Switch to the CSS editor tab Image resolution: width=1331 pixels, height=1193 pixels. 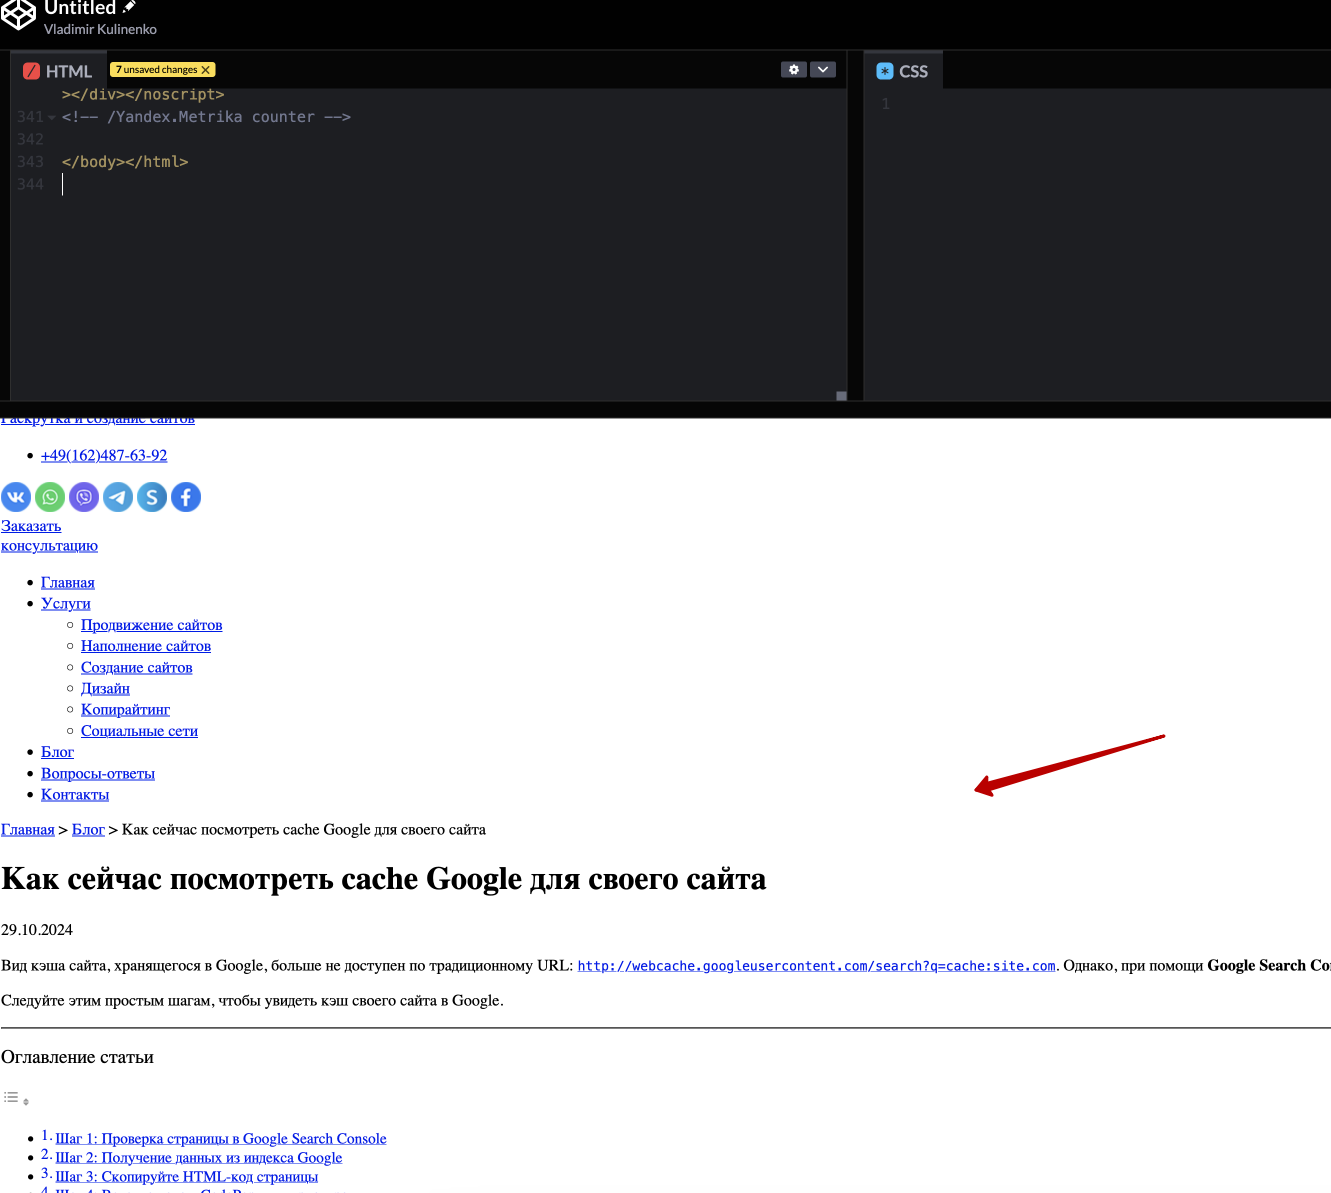point(903,72)
